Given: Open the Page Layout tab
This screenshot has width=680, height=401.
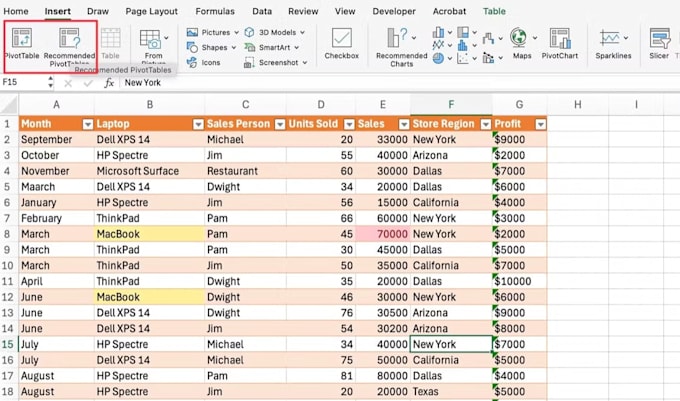Looking at the screenshot, I should pos(151,11).
